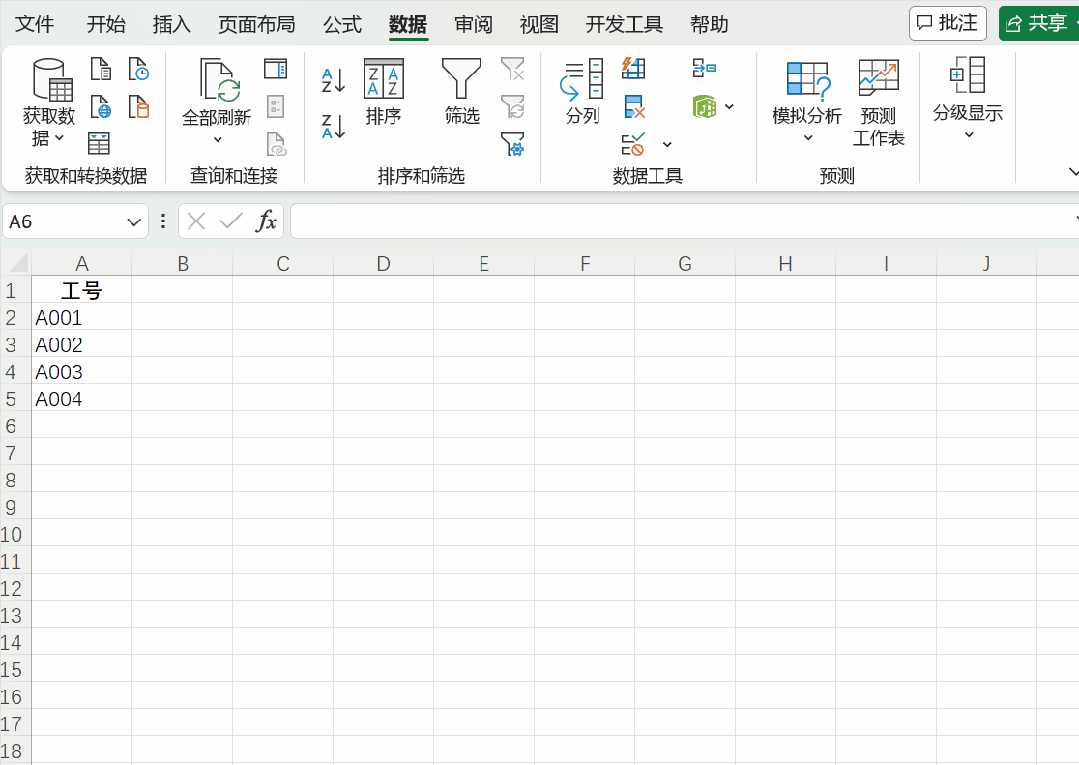Expand the 分级显示 outline menu
The width and height of the screenshot is (1079, 765).
coord(968,99)
